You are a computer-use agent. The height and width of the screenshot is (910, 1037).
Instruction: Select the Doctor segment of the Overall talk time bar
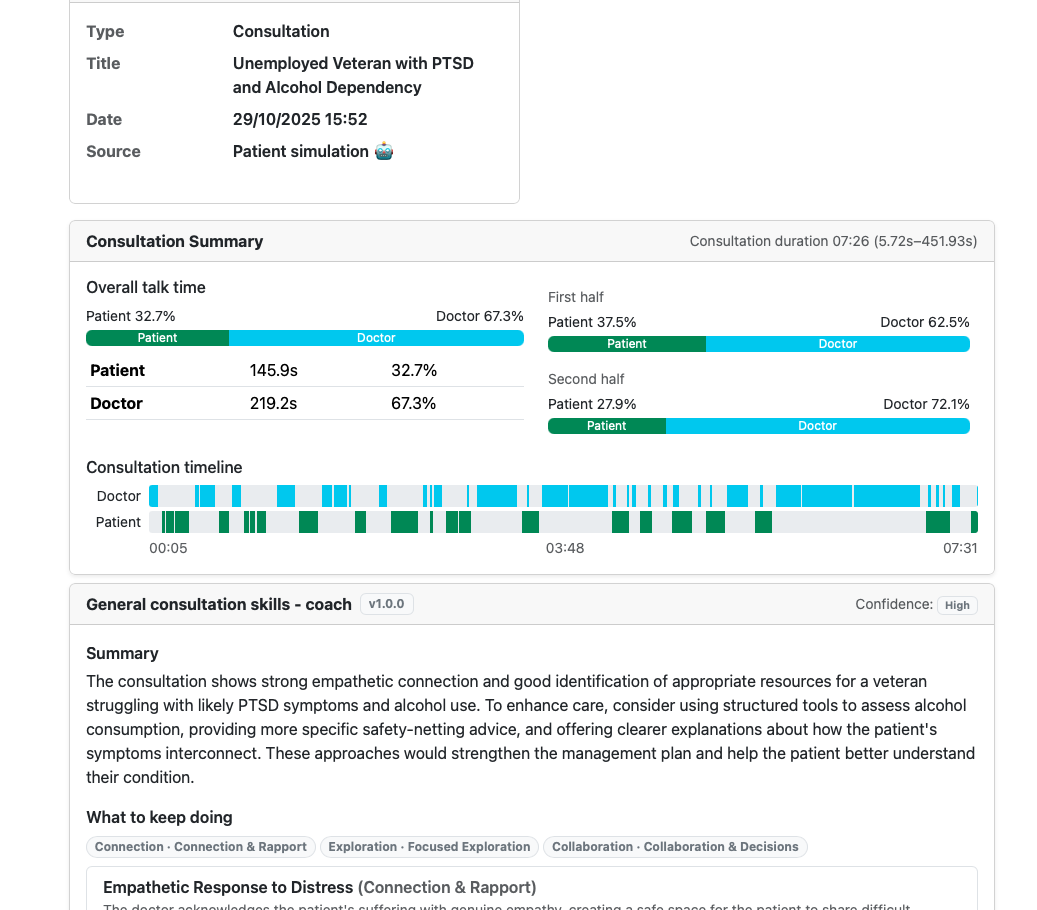pos(376,337)
